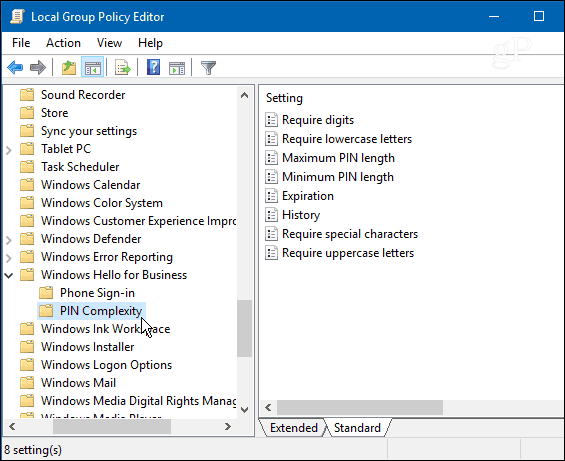565x461 pixels.
Task: Click the Back arrow toolbar icon
Action: point(15,67)
